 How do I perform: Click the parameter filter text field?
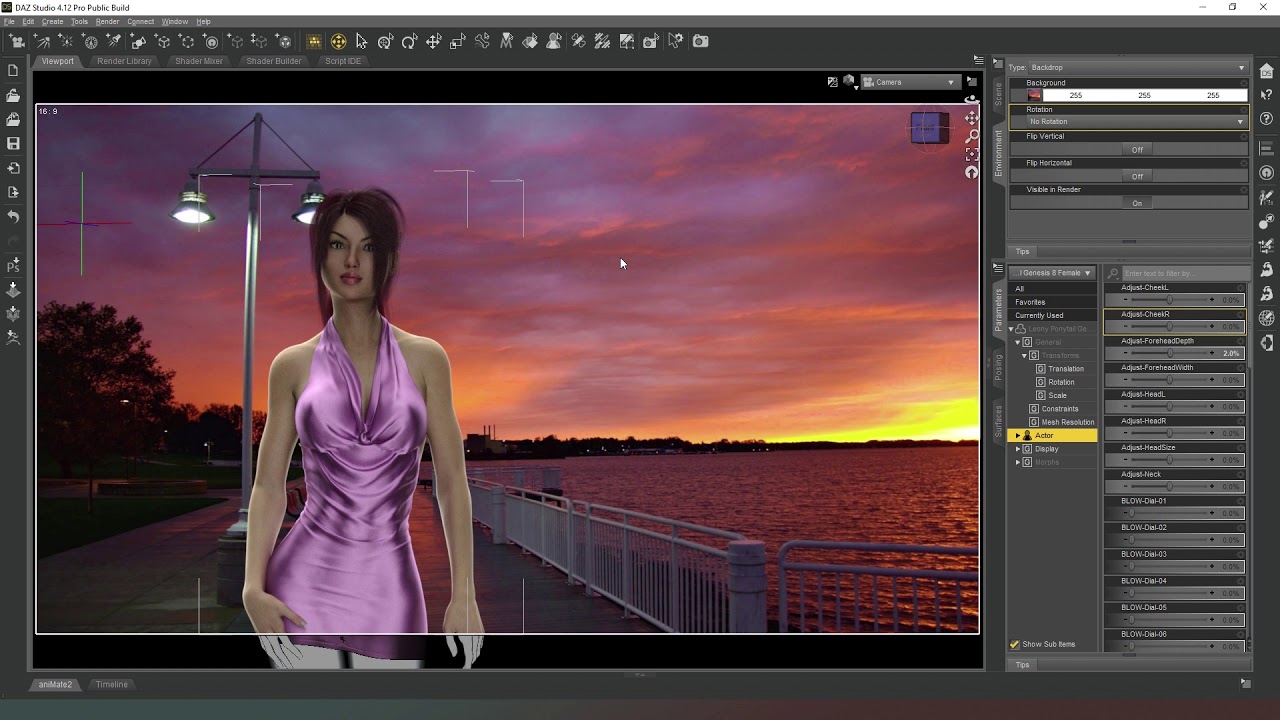[1185, 273]
